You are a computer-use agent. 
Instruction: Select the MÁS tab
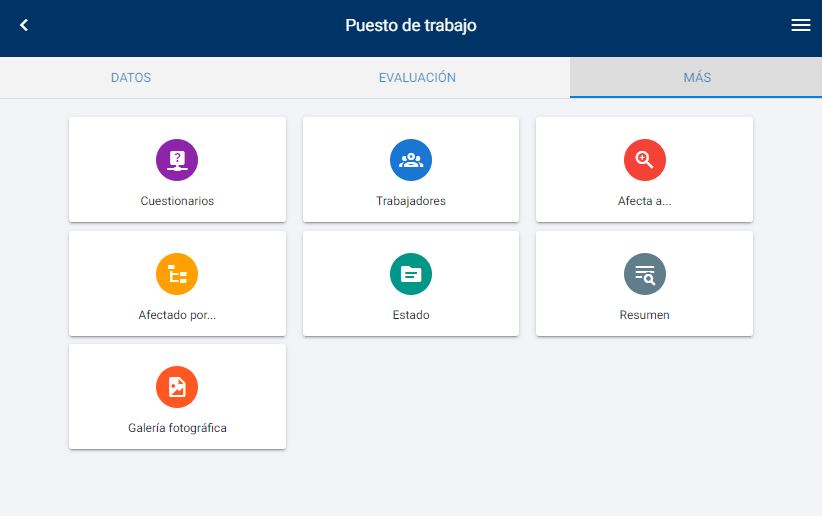(x=697, y=78)
